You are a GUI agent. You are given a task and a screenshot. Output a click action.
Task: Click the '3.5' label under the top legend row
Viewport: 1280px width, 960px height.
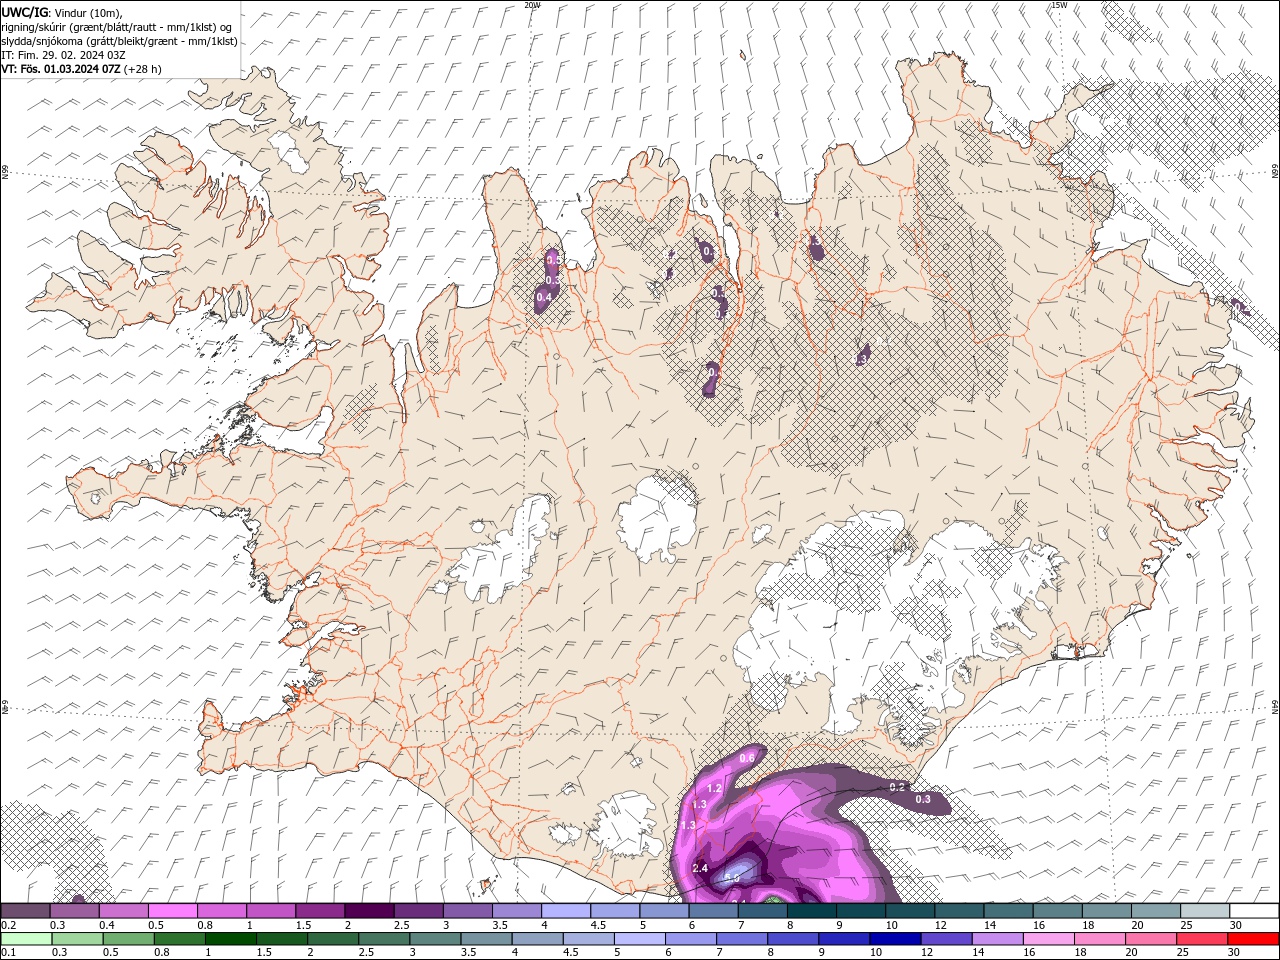pyautogui.click(x=499, y=925)
